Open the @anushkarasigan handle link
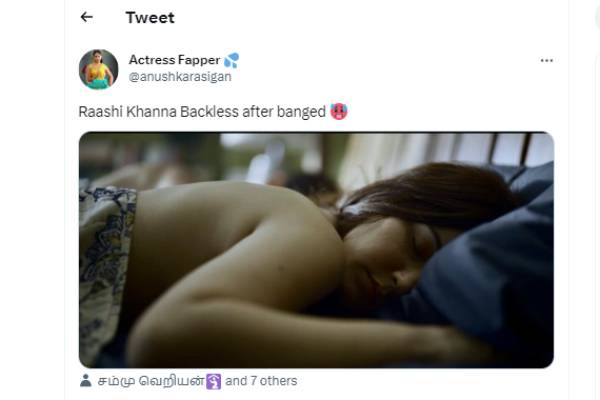600x400 pixels. 180,77
